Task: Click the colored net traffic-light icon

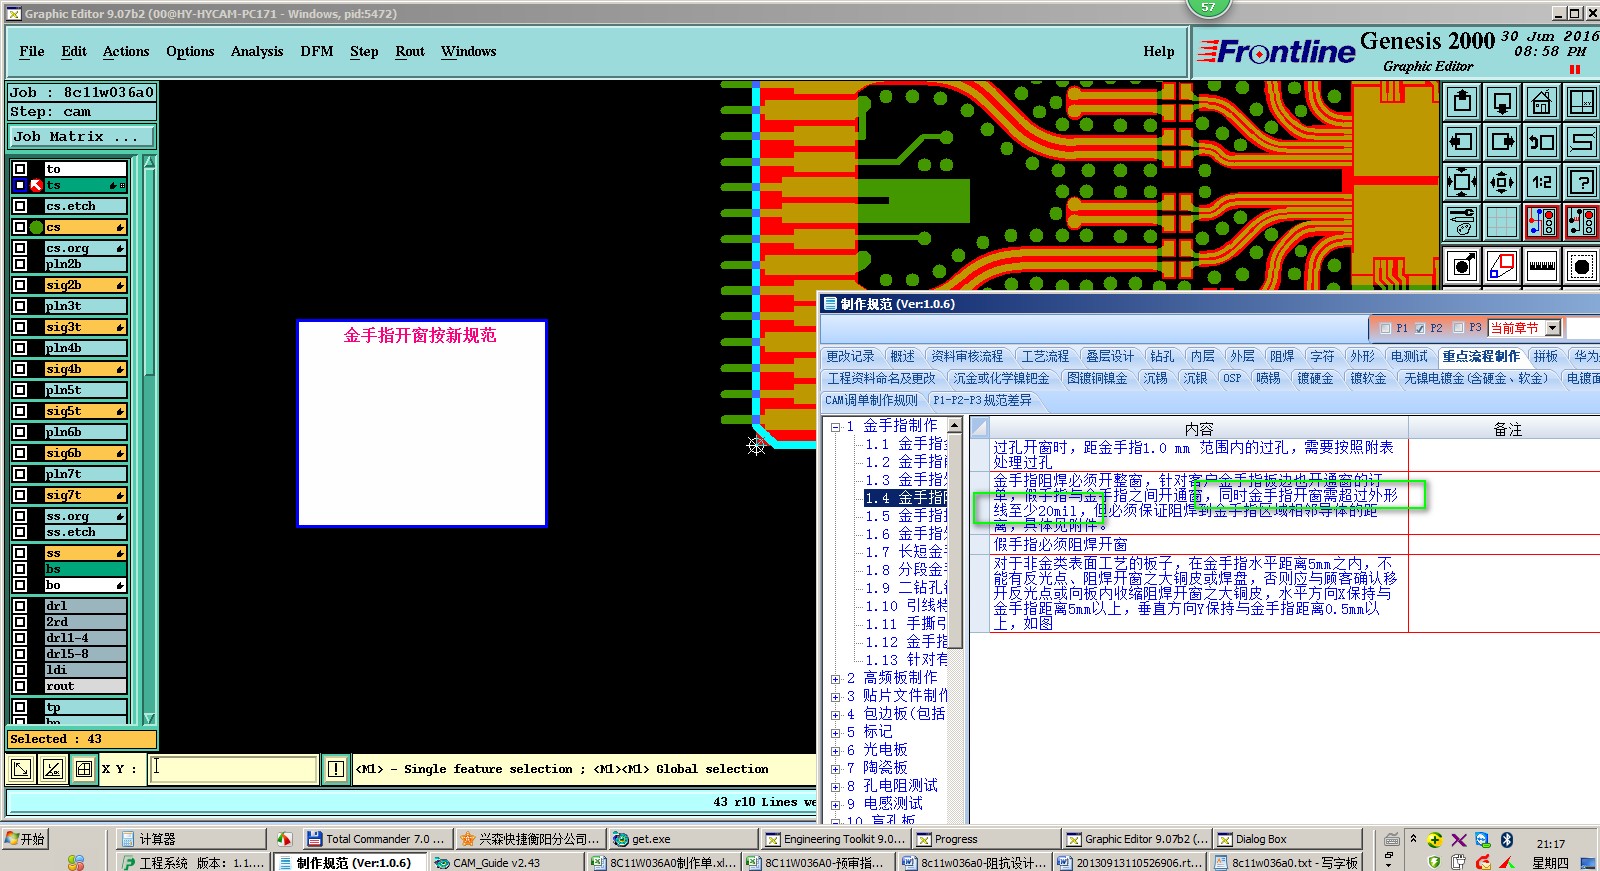Action: pos(1542,222)
